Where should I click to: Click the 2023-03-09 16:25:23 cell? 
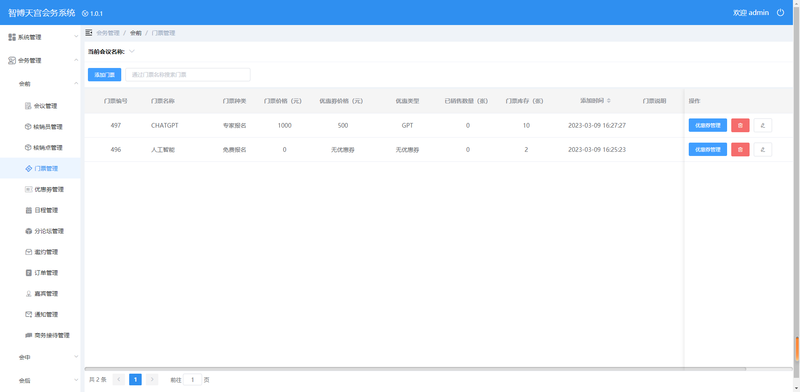point(597,150)
